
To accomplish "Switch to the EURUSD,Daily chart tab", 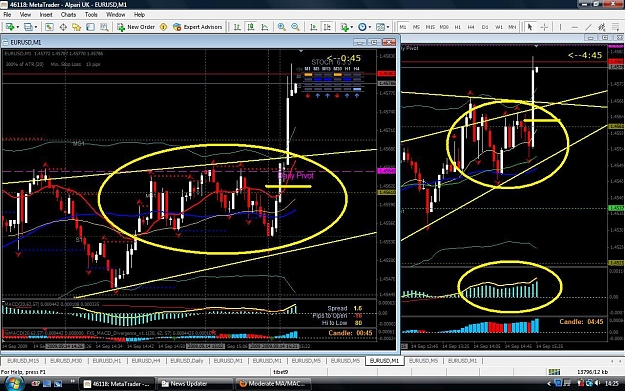I will coord(187,361).
